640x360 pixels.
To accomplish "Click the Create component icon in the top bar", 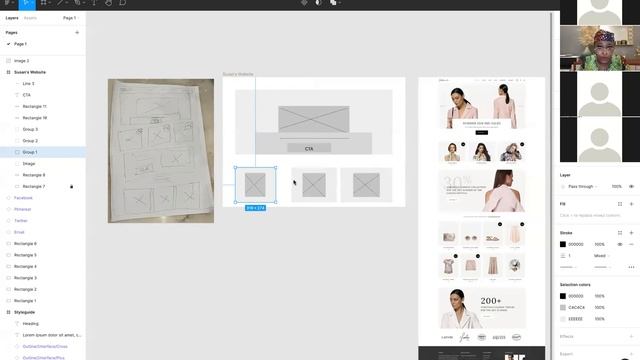I will (304, 3).
